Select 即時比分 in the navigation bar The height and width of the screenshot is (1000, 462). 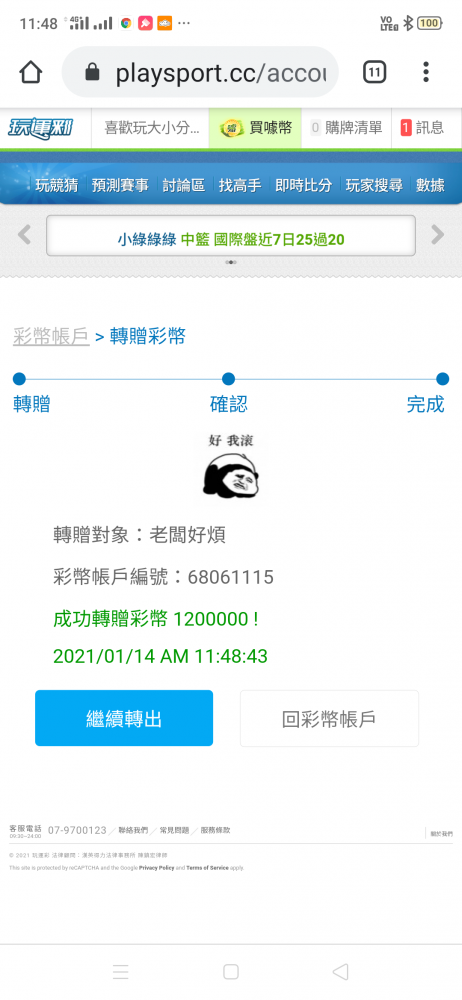coord(303,186)
